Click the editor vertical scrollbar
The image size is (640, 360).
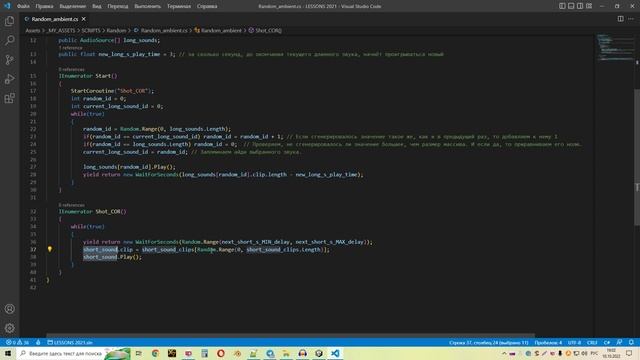click(x=637, y=157)
